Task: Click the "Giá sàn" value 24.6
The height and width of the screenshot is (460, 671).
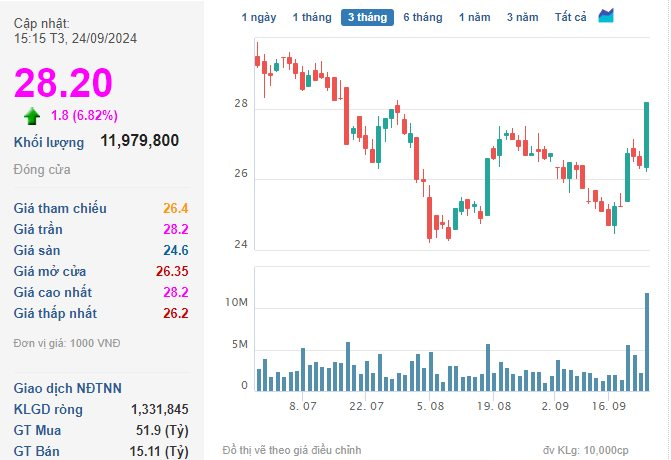Action: [176, 250]
